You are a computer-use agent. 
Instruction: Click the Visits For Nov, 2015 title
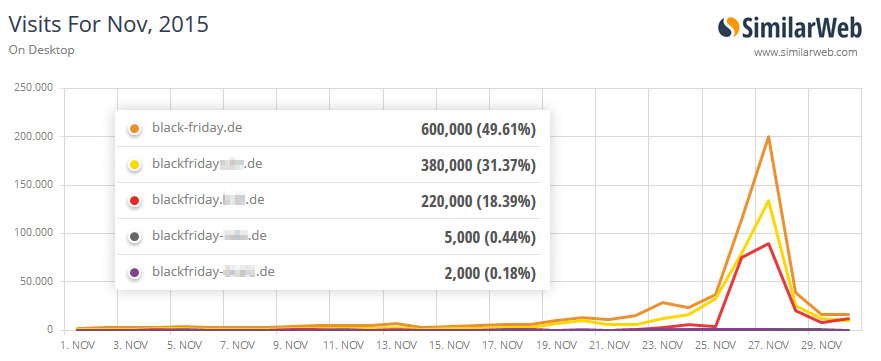point(108,25)
